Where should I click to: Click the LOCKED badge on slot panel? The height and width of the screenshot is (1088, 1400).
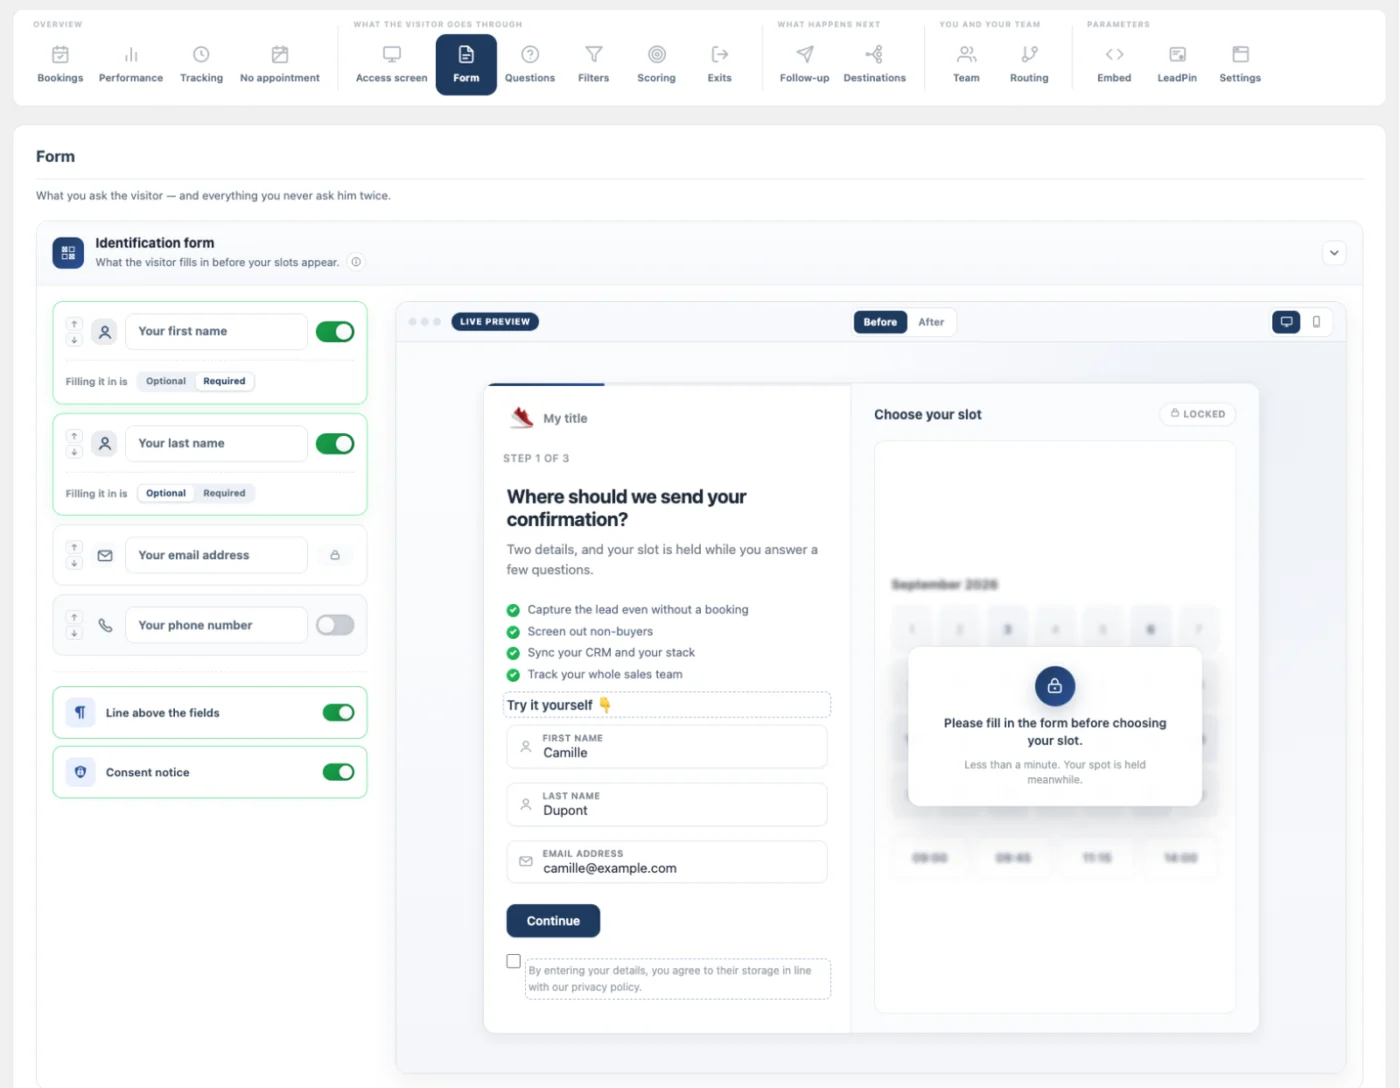[x=1198, y=414]
